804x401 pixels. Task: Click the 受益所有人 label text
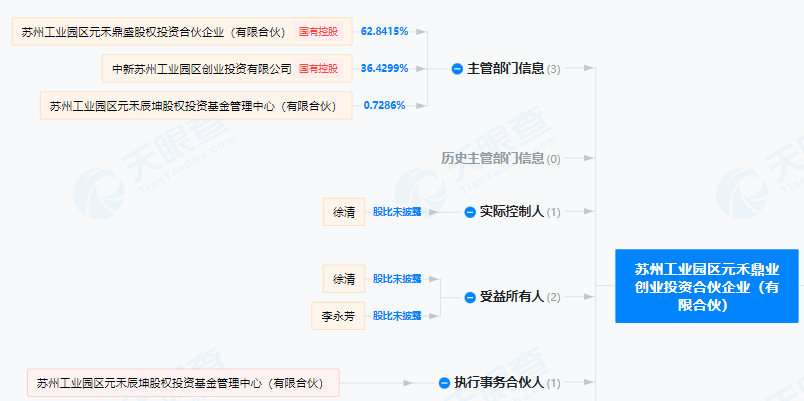point(510,297)
